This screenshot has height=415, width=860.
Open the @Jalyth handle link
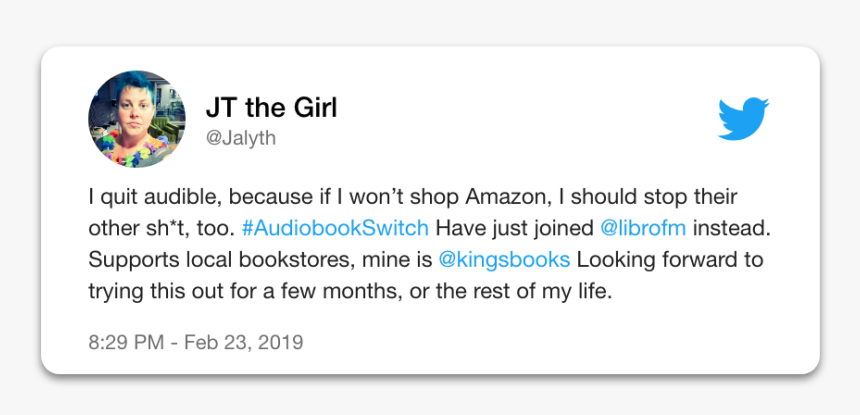[x=241, y=139]
